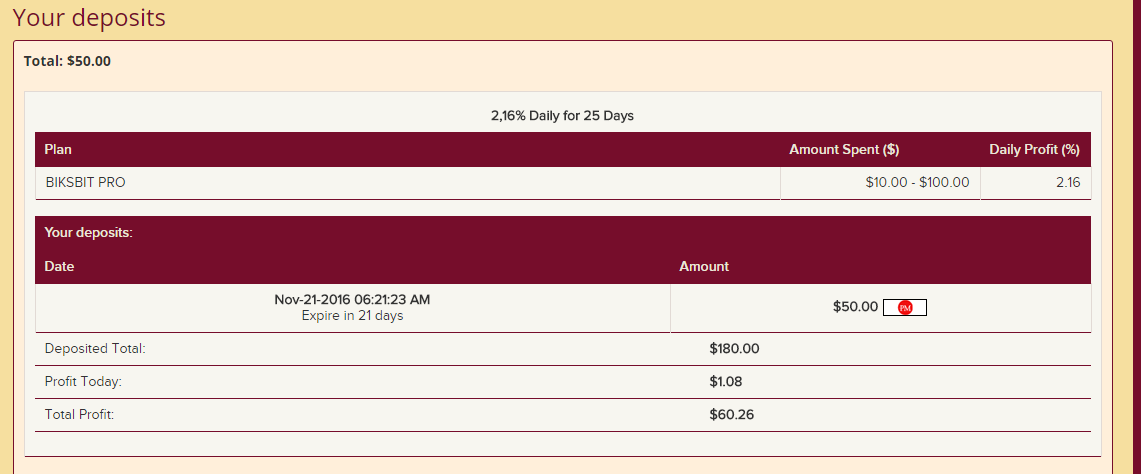This screenshot has height=474, width=1141.
Task: Click the "2,16% Daily for 25 Days" title
Action: pos(562,116)
